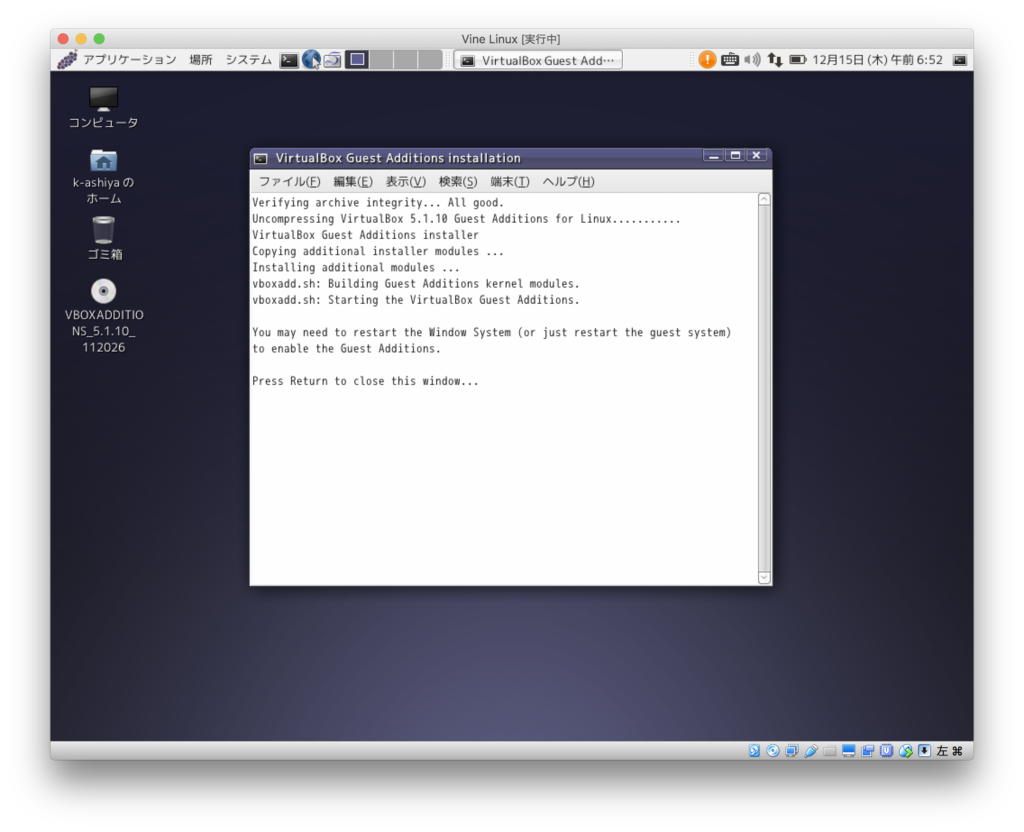Open the 端末(T) menu in the terminal

(509, 182)
